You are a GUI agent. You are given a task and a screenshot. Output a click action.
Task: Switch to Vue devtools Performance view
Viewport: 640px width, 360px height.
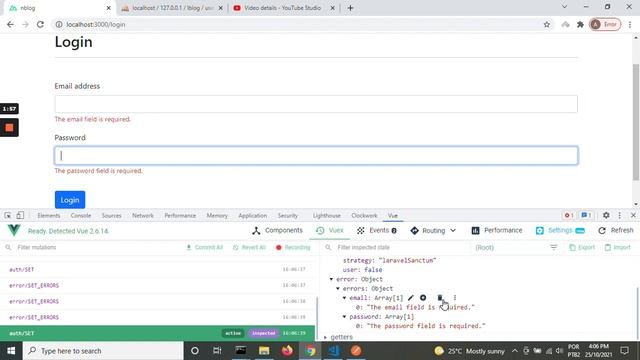[x=497, y=231]
